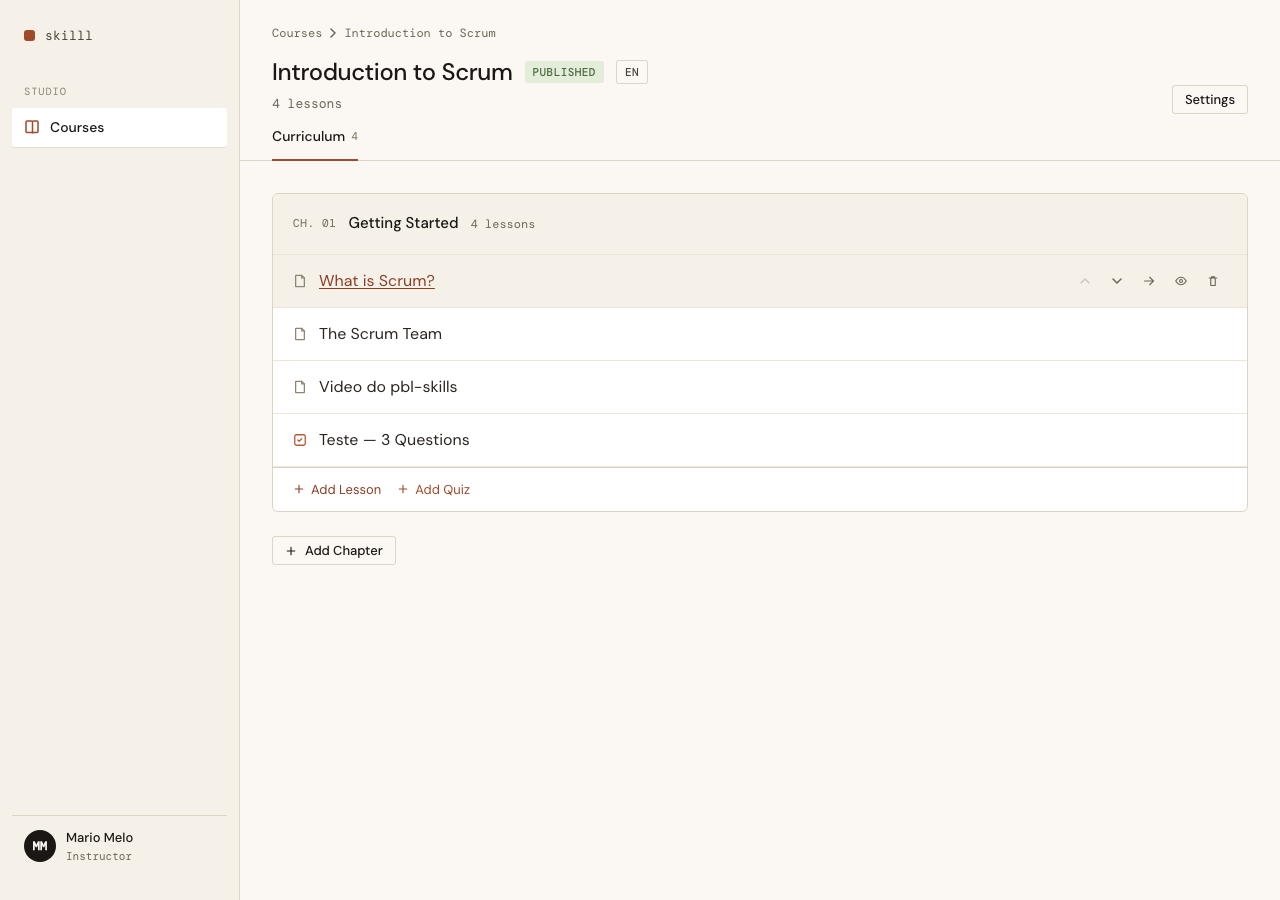Click the right-arrow move icon on What is Scrum?
This screenshot has height=900, width=1280.
tap(1149, 281)
